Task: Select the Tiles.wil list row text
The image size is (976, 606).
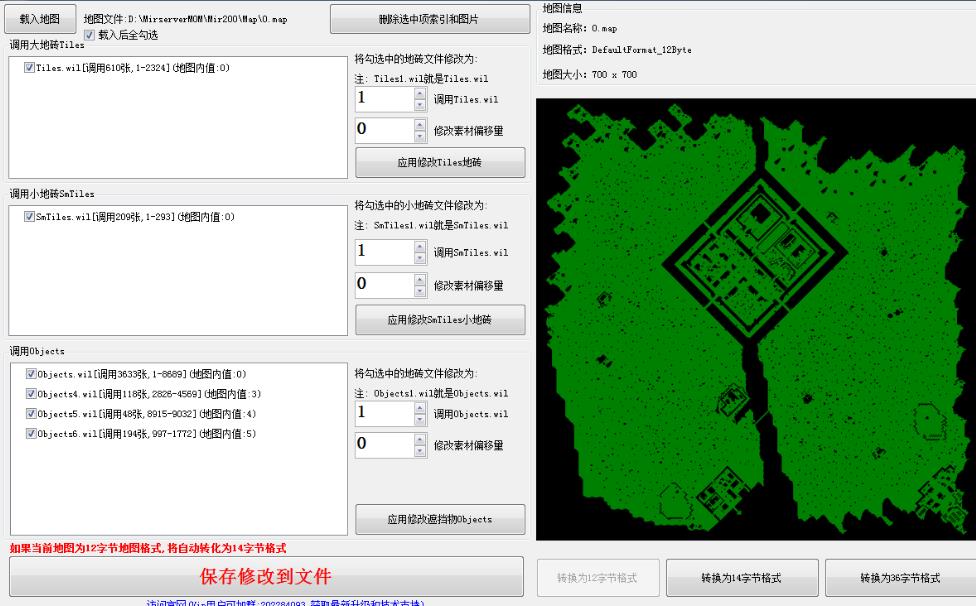Action: point(133,67)
